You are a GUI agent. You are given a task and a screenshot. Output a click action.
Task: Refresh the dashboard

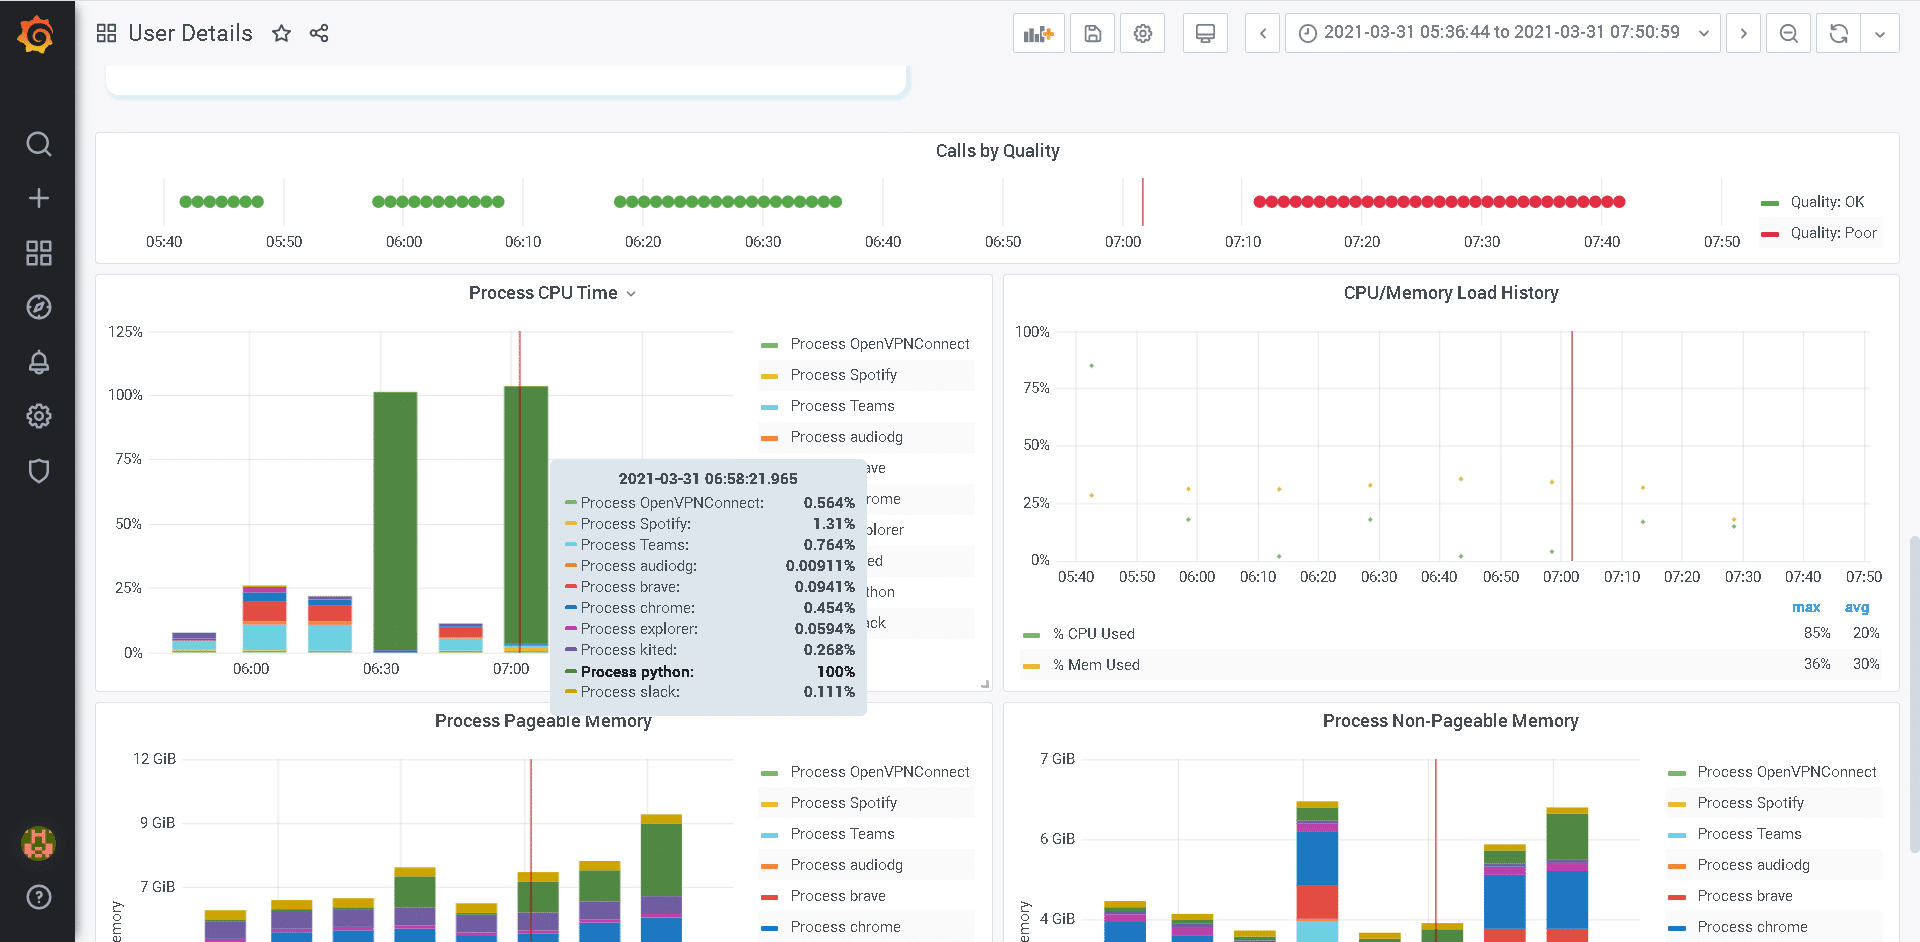pos(1838,33)
